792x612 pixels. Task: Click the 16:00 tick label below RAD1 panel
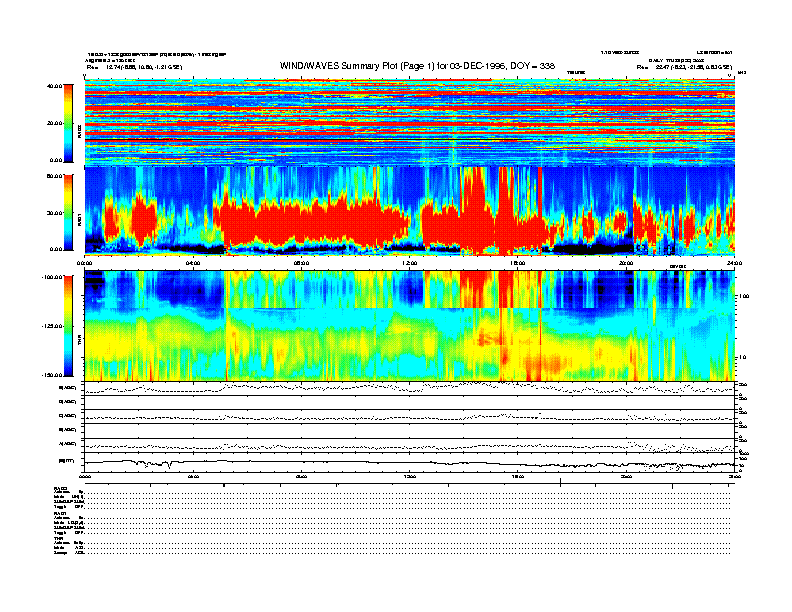518,263
